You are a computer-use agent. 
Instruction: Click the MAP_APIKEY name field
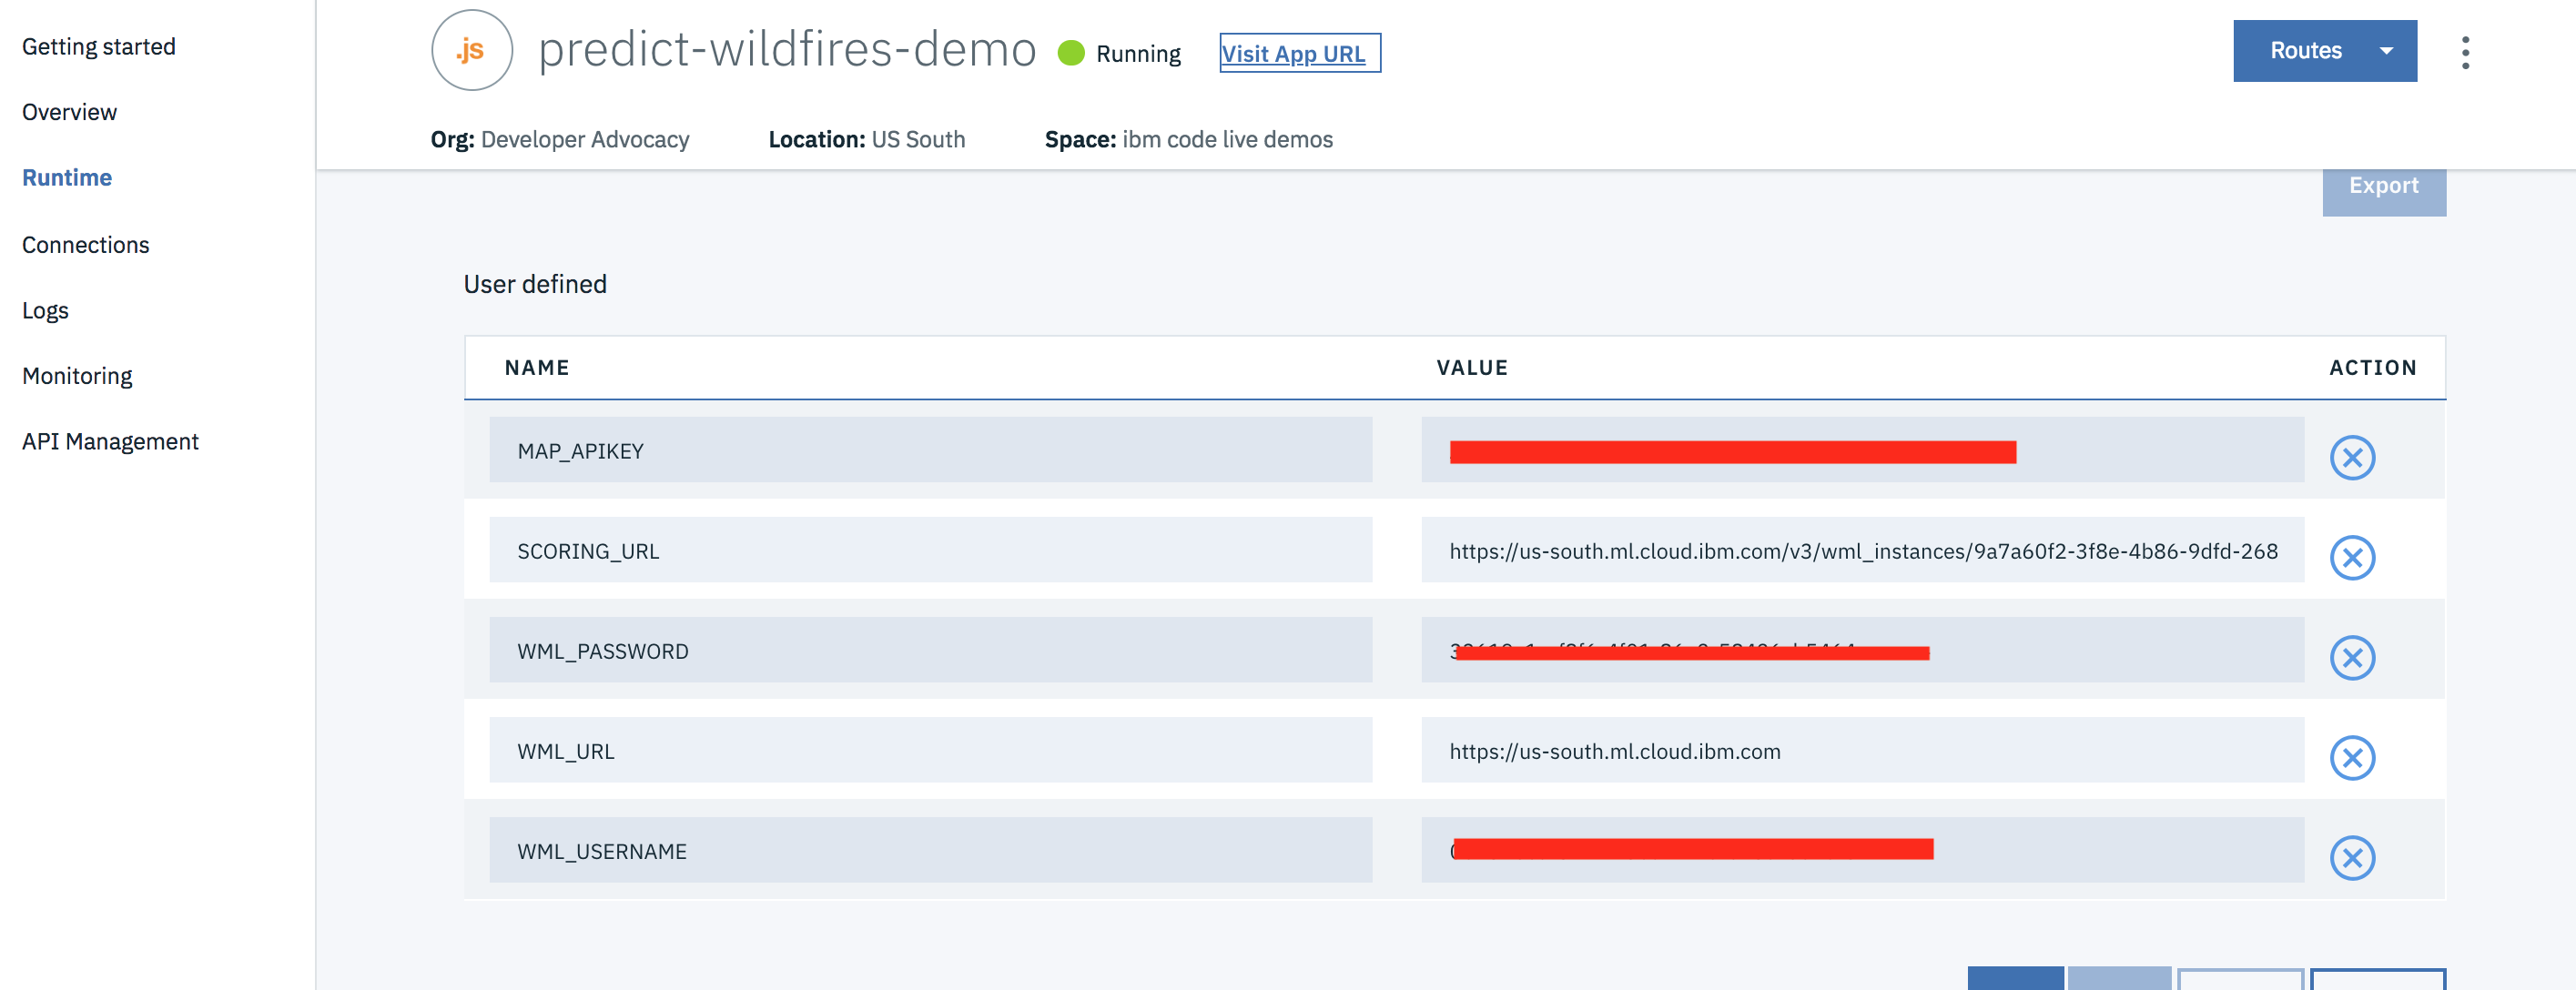click(929, 450)
